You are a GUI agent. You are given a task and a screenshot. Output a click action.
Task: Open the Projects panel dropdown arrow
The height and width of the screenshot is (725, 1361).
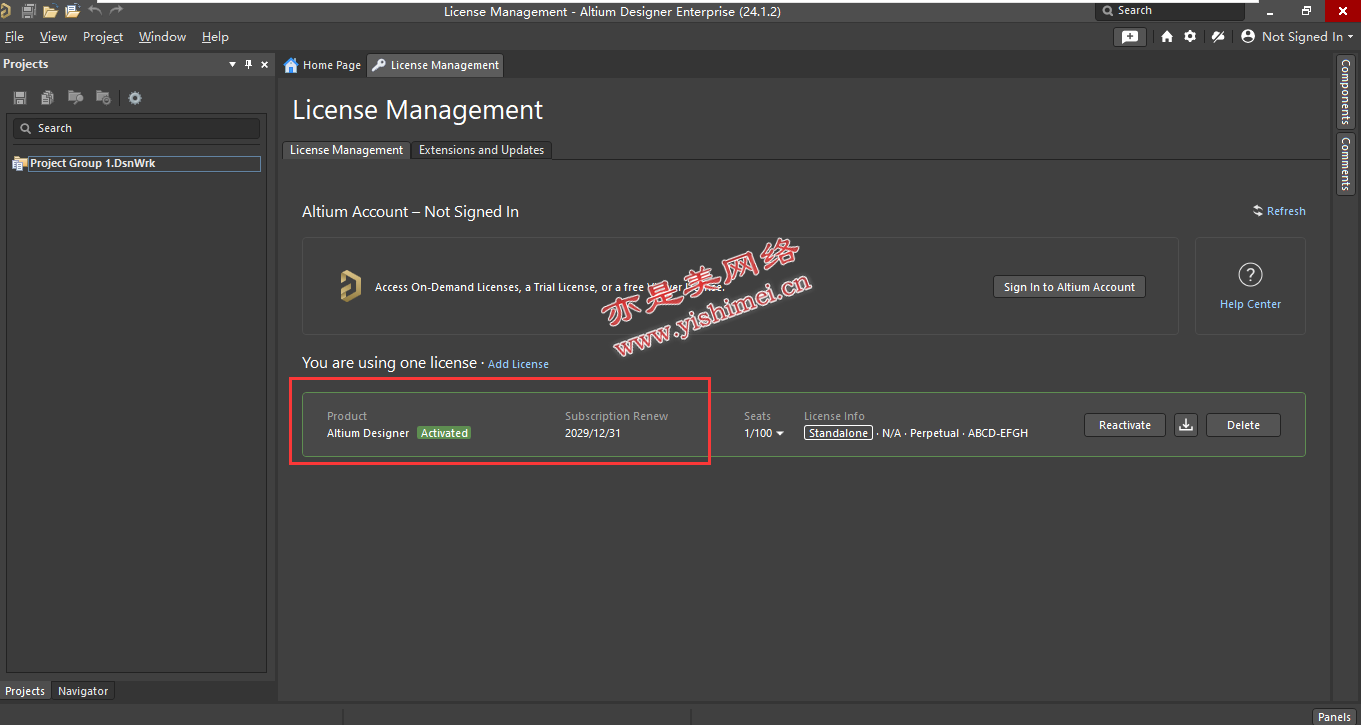pos(233,64)
